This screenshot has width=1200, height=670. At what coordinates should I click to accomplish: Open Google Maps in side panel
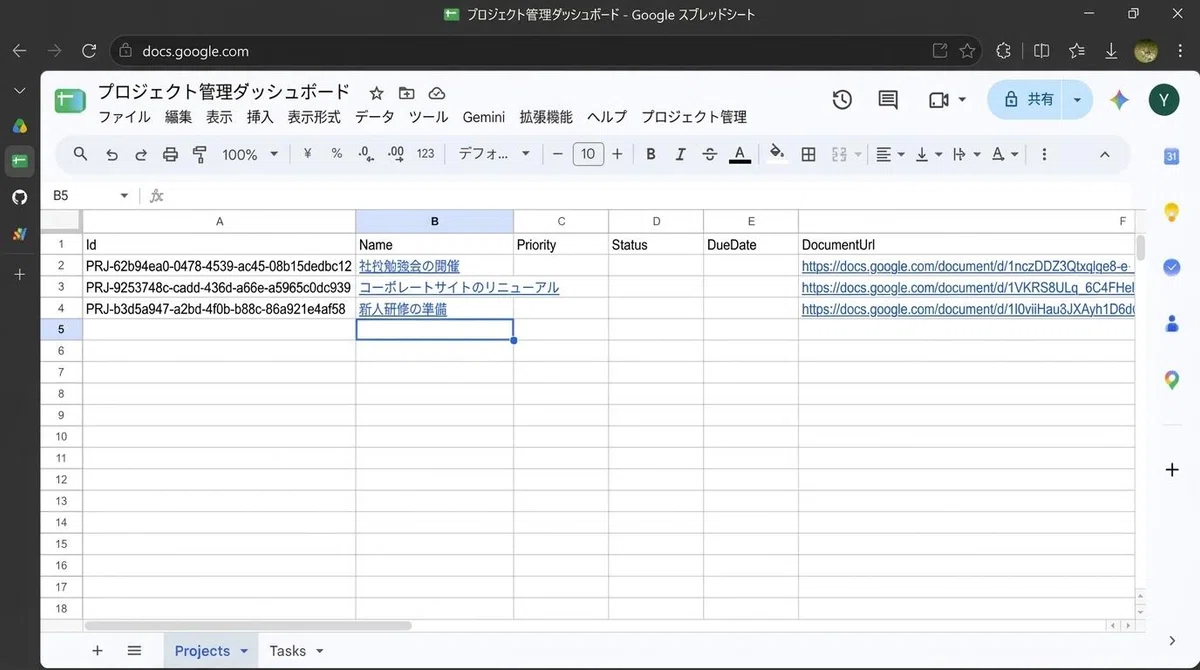[x=1172, y=380]
